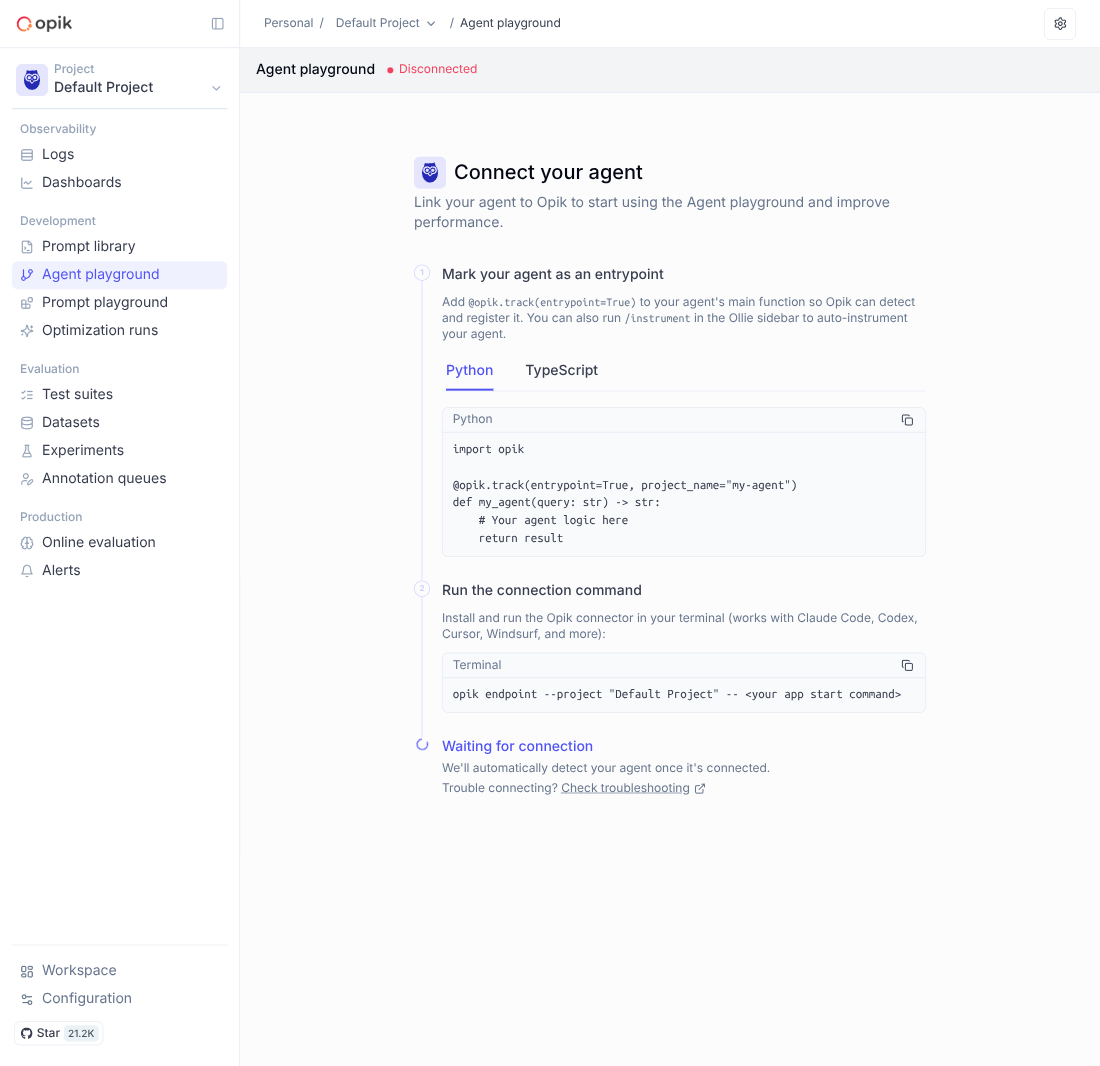Switch to the Python tab
The image size is (1100, 1066).
coord(469,370)
